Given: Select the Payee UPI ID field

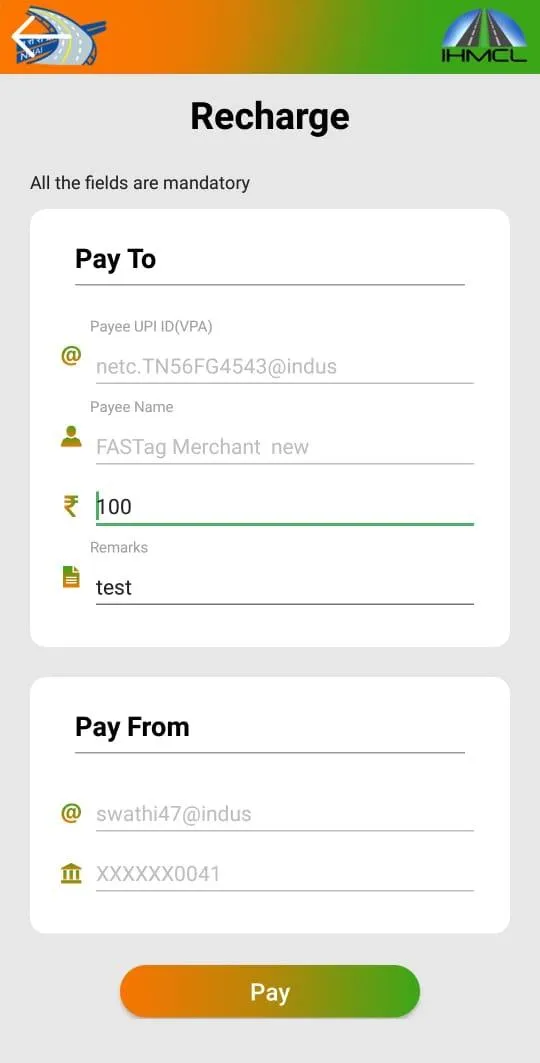Looking at the screenshot, I should point(285,367).
